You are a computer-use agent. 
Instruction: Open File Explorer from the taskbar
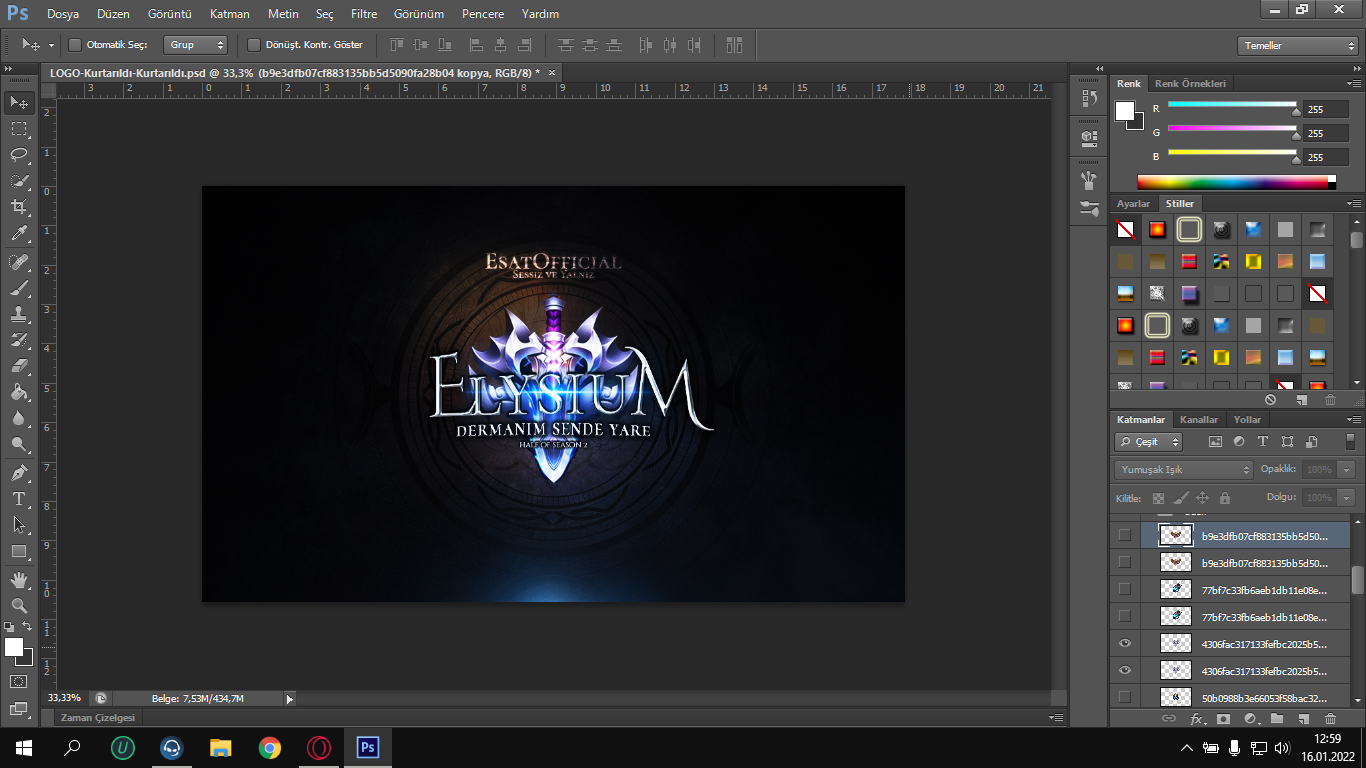pos(220,747)
